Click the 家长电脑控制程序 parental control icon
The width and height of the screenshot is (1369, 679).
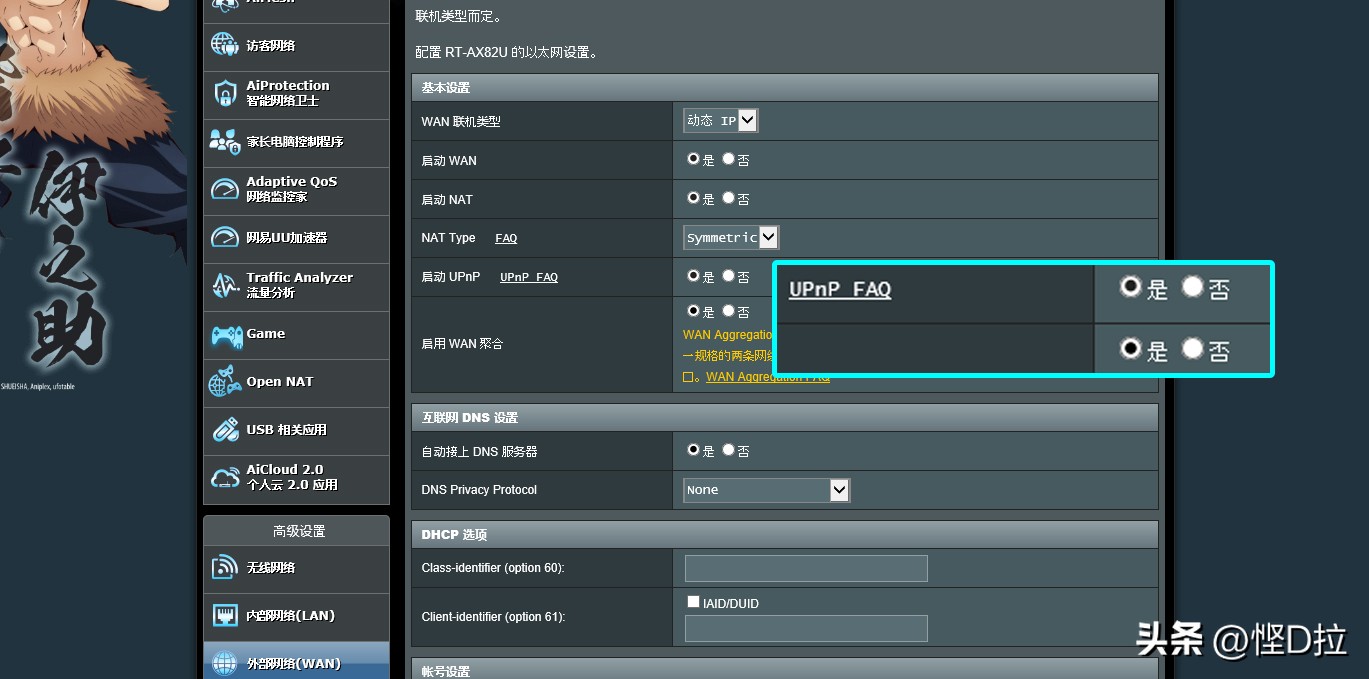(224, 142)
